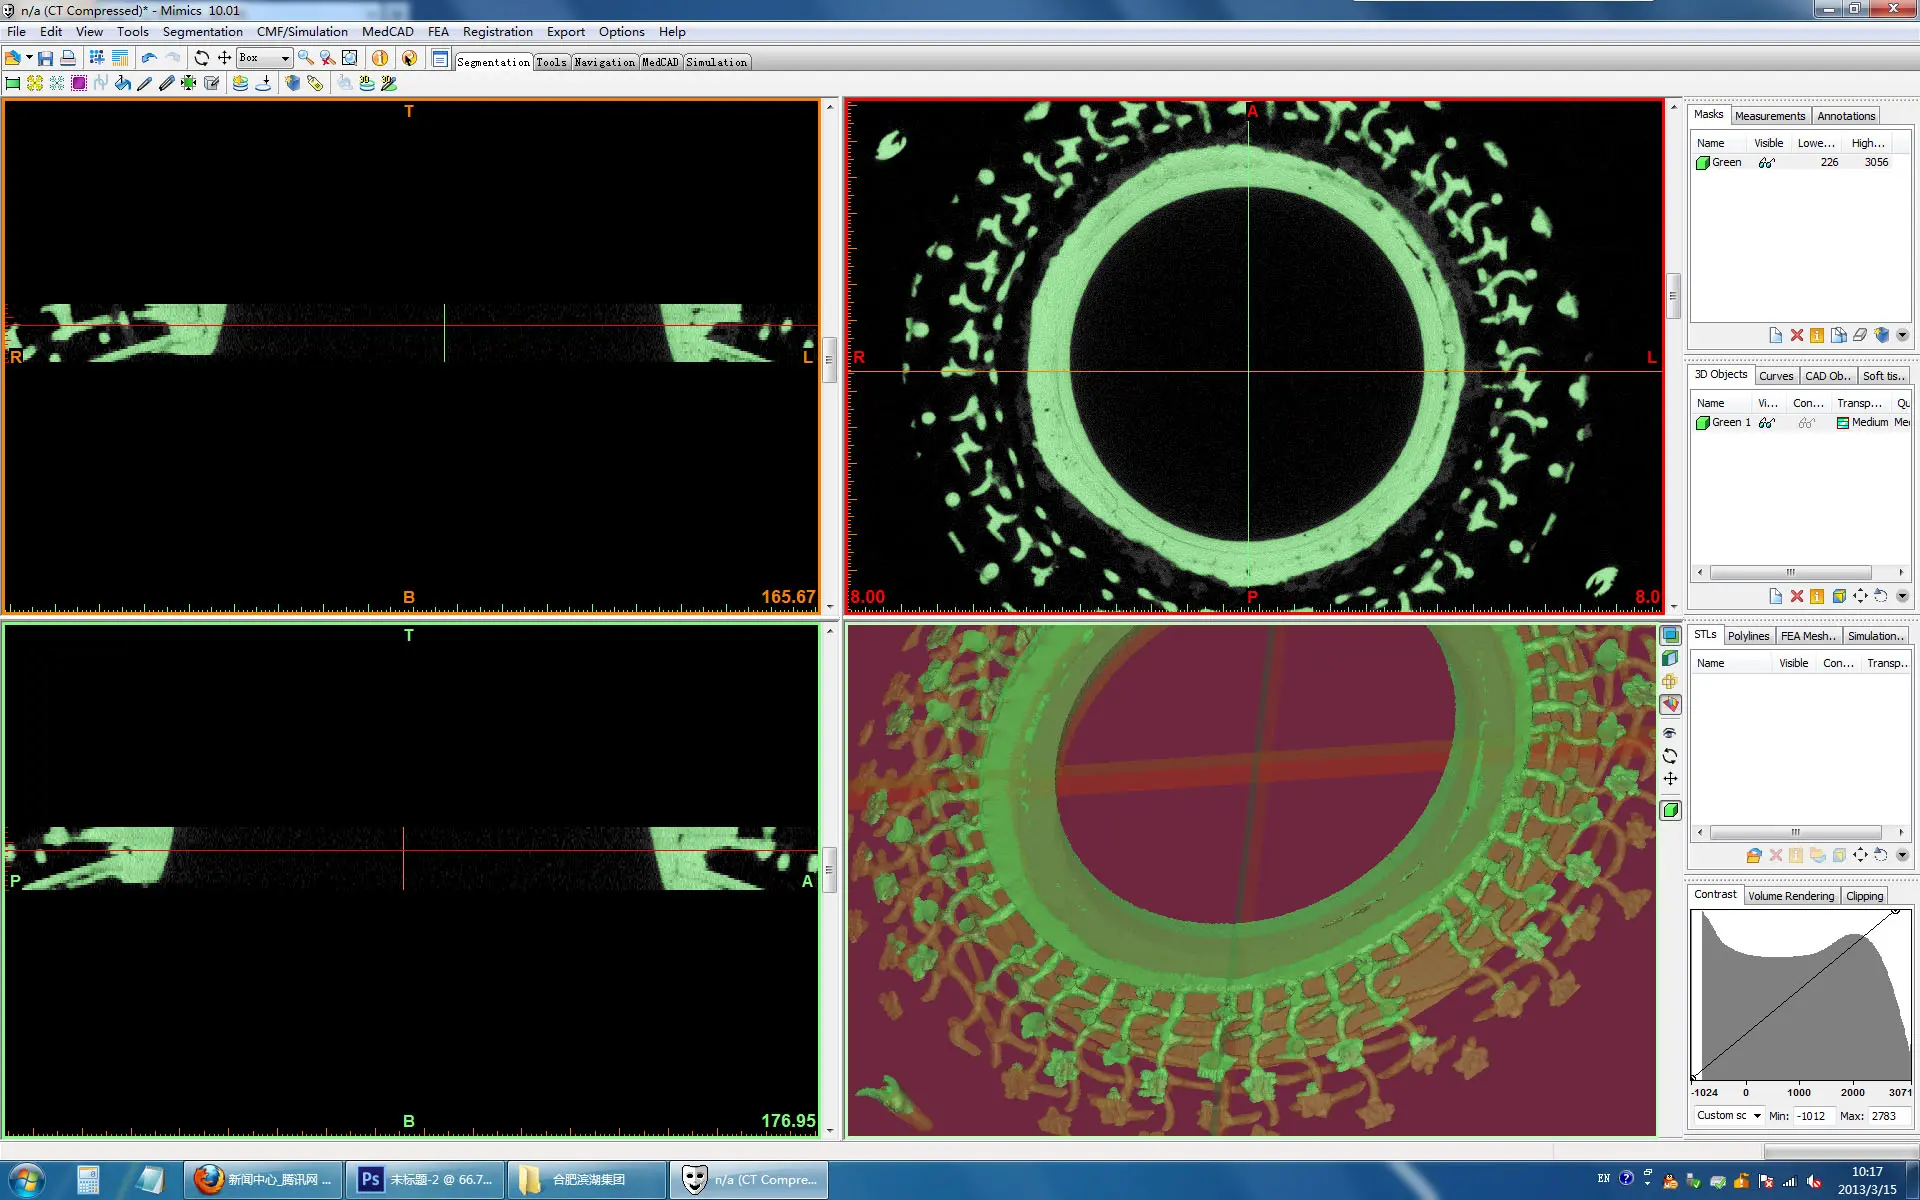Open project information icon

[x=380, y=58]
